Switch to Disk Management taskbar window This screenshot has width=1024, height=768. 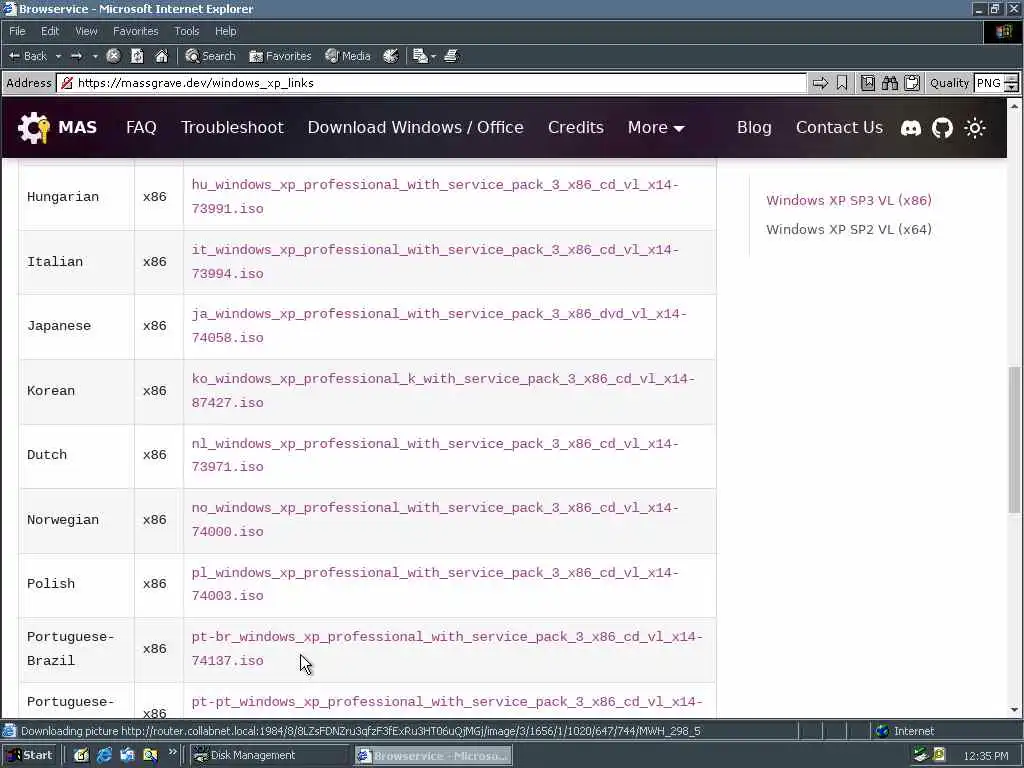point(270,756)
